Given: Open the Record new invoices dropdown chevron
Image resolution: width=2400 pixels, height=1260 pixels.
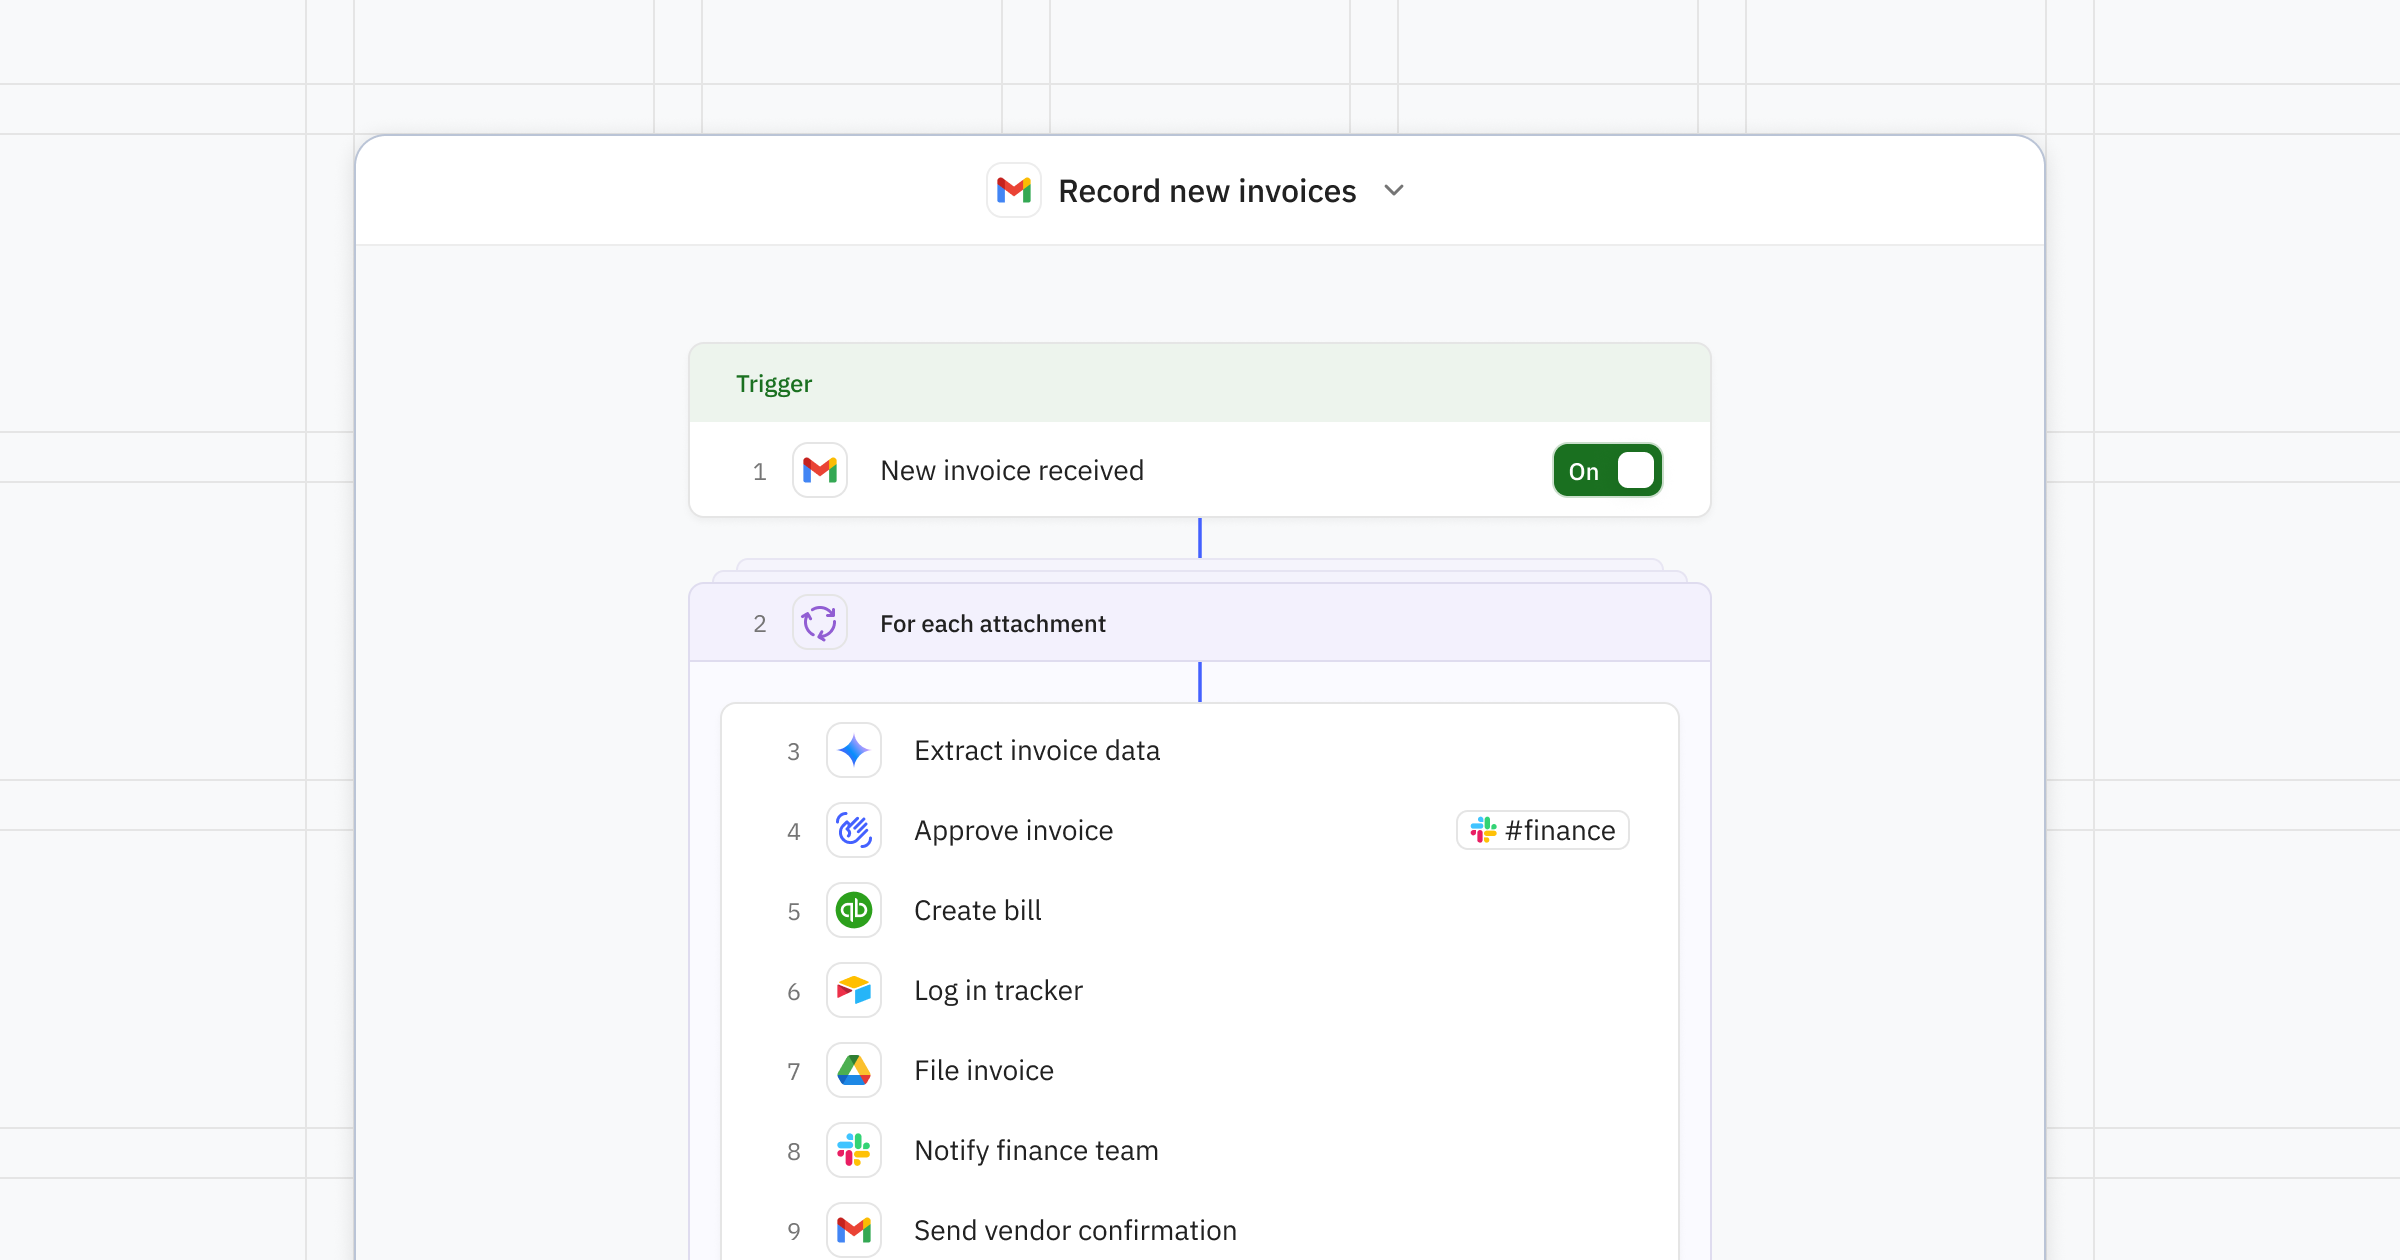Looking at the screenshot, I should pyautogui.click(x=1394, y=190).
